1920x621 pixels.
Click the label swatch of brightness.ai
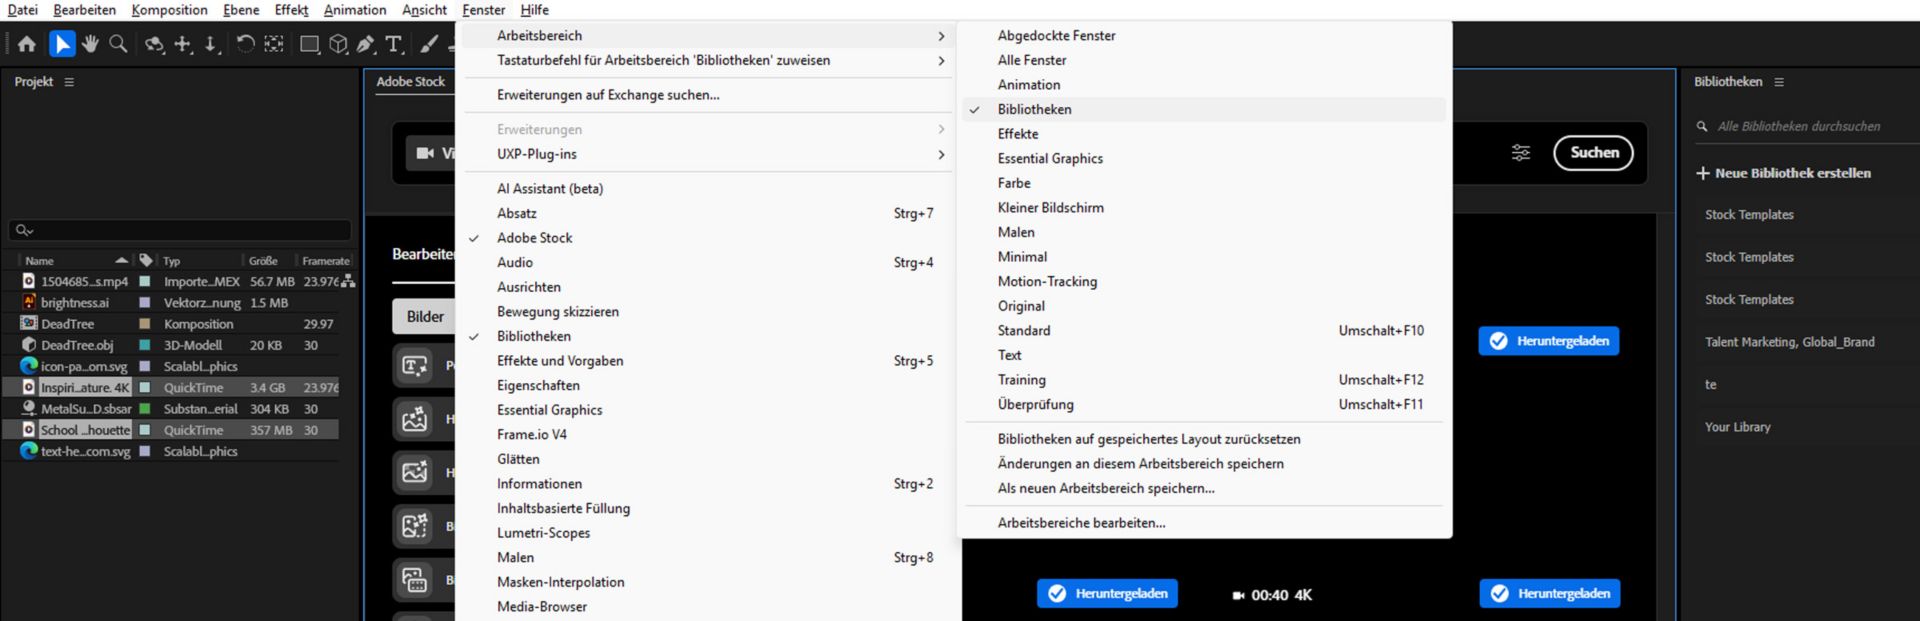[145, 302]
